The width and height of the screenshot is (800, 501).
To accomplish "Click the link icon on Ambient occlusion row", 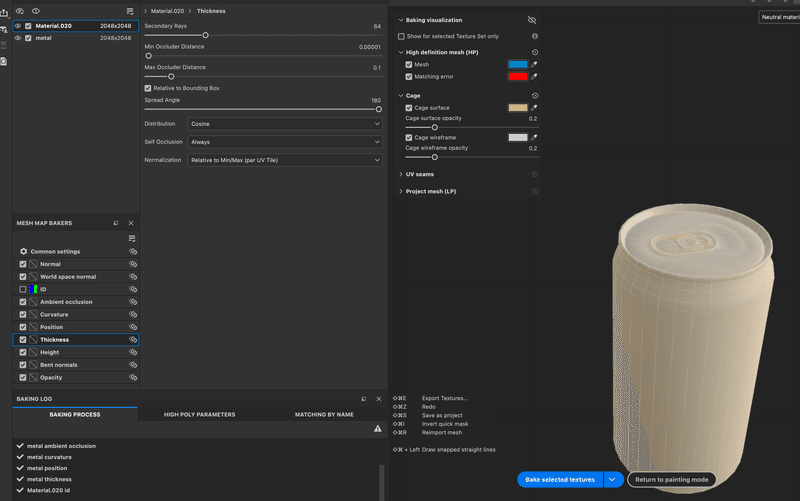I will tap(133, 302).
